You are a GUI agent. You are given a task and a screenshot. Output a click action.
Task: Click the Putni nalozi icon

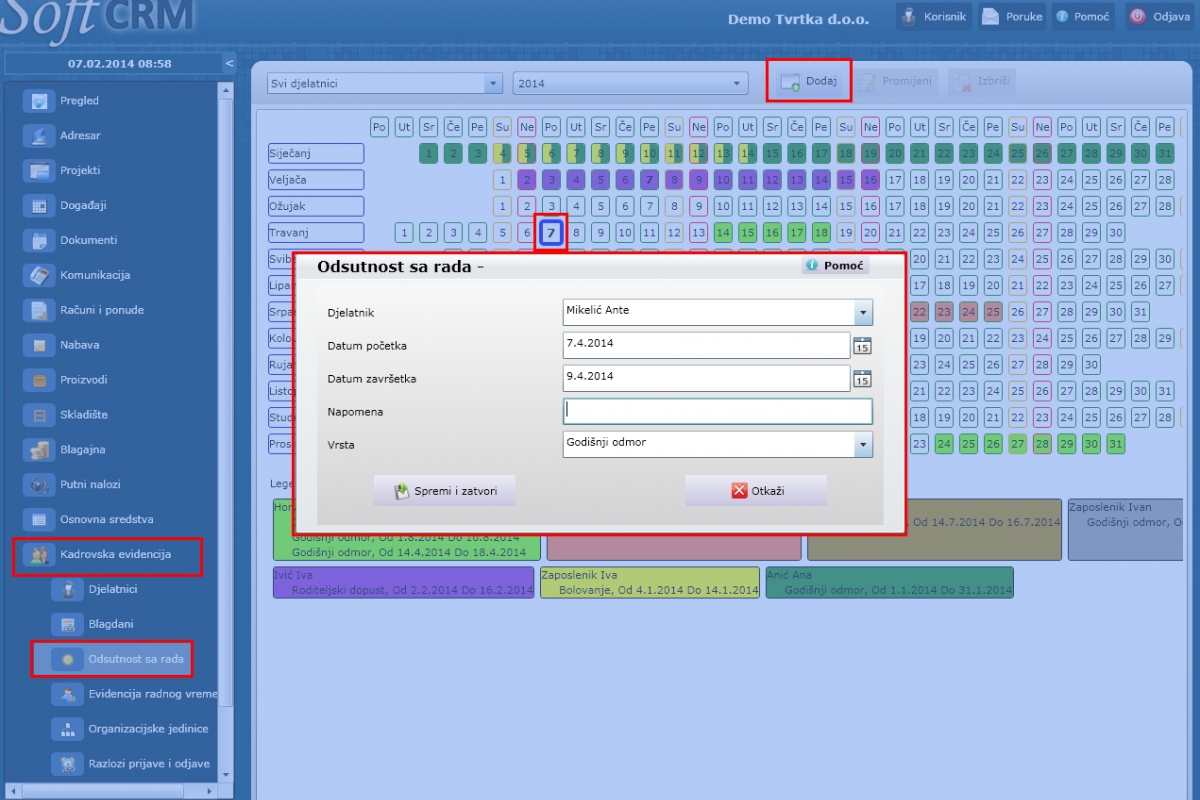(39, 484)
